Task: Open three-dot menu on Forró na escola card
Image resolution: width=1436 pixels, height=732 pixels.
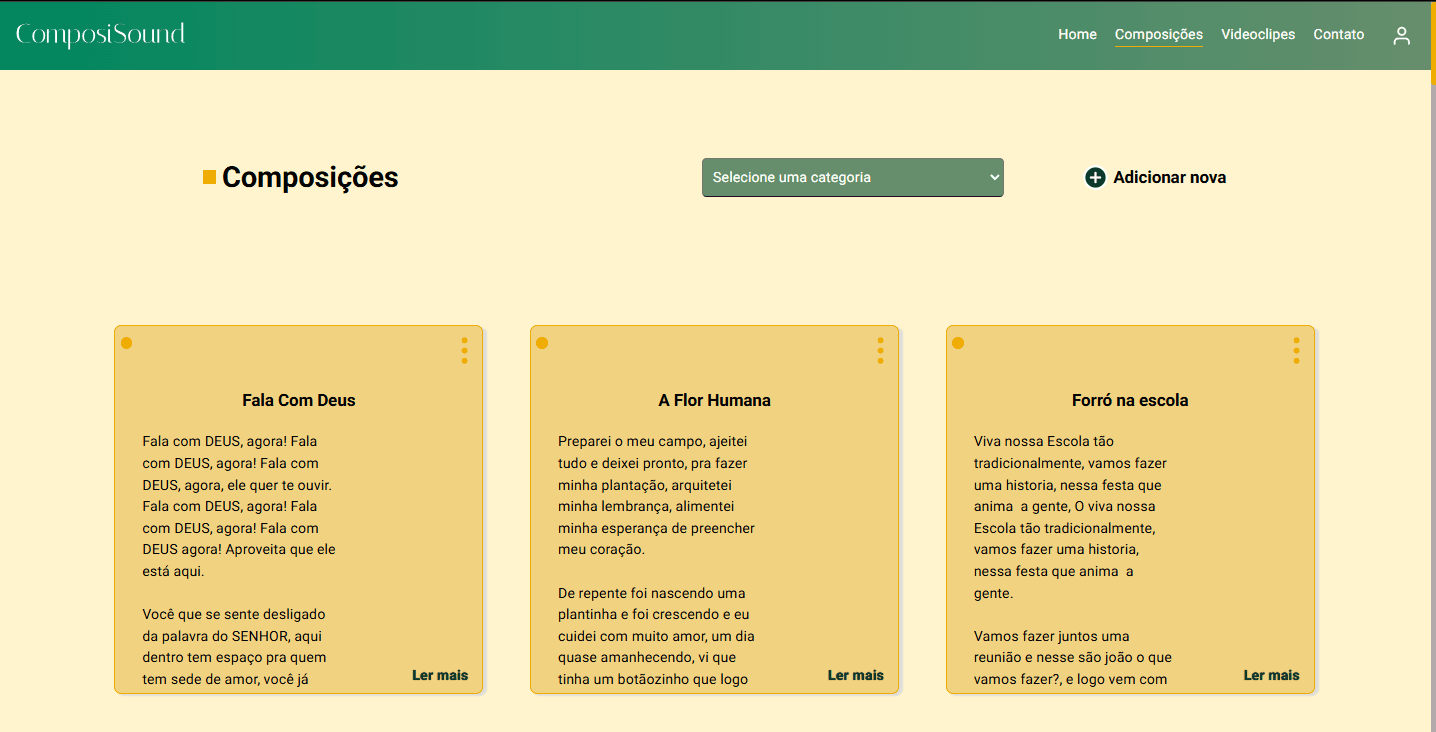Action: click(x=1296, y=350)
